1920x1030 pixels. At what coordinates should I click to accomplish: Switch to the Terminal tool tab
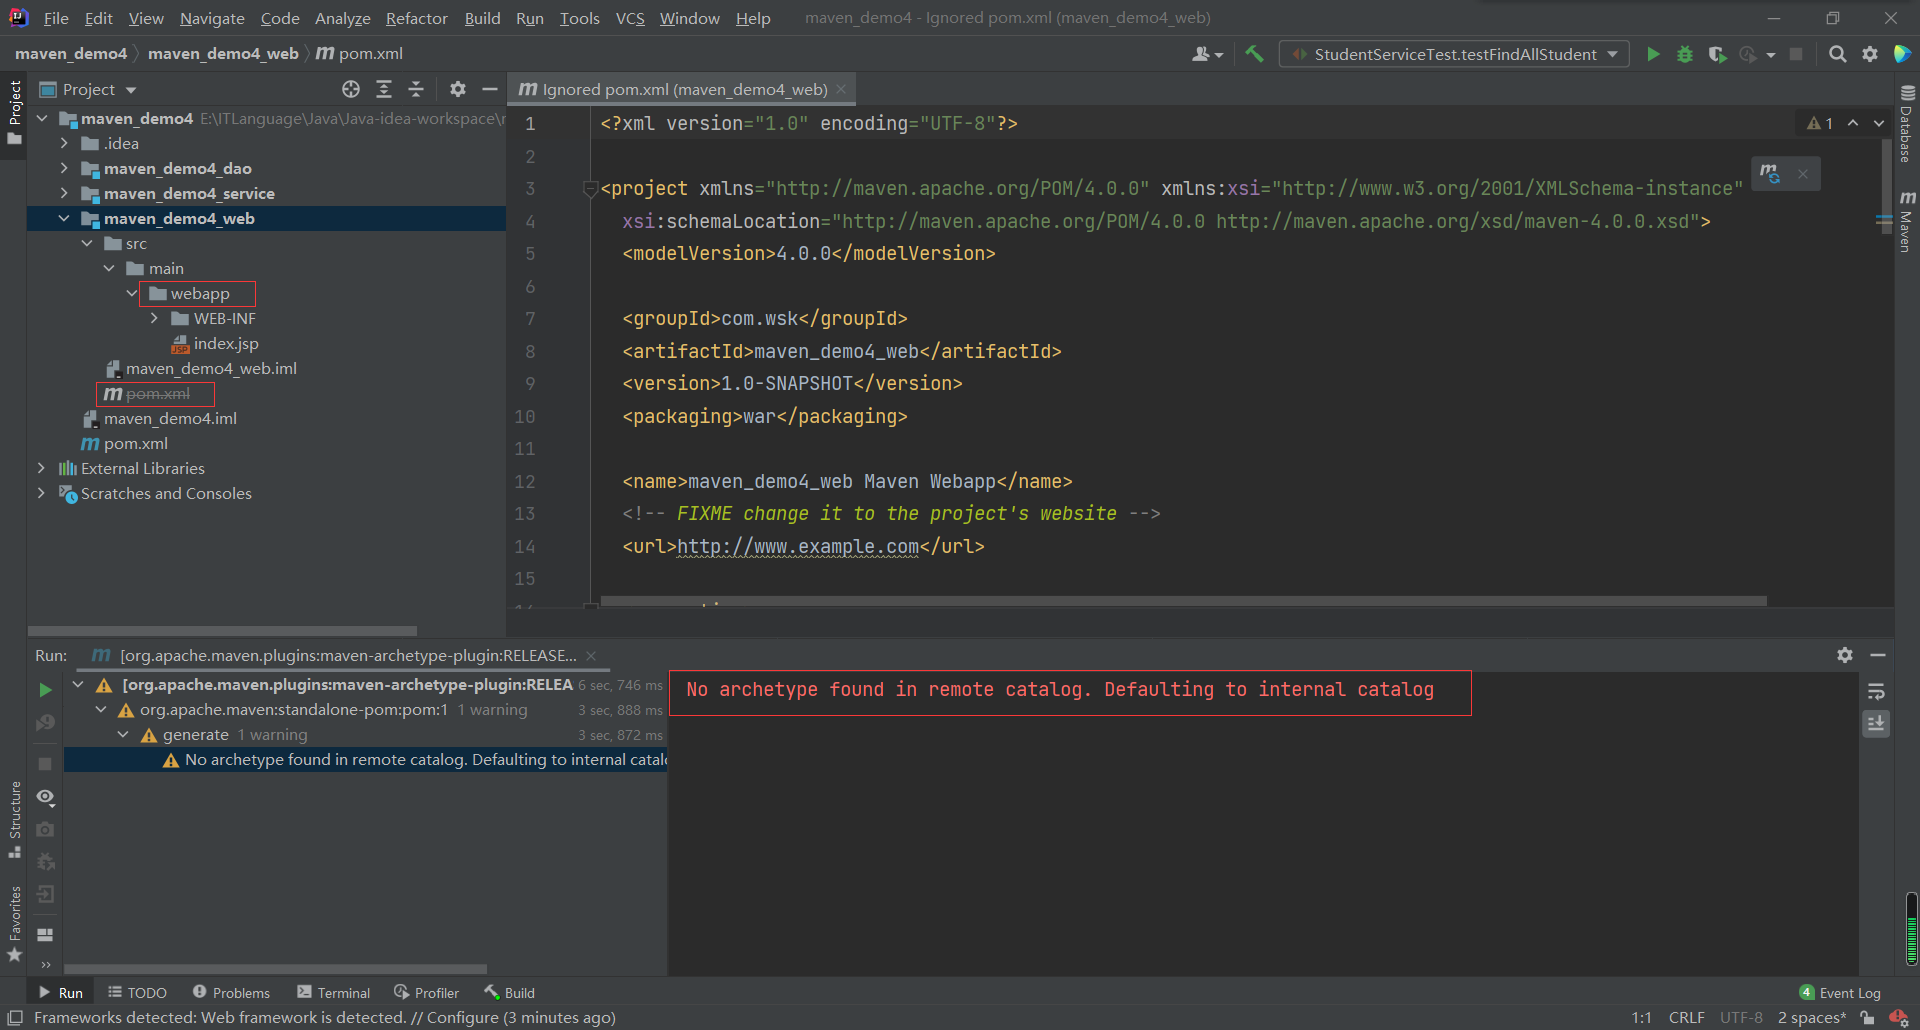pyautogui.click(x=334, y=992)
